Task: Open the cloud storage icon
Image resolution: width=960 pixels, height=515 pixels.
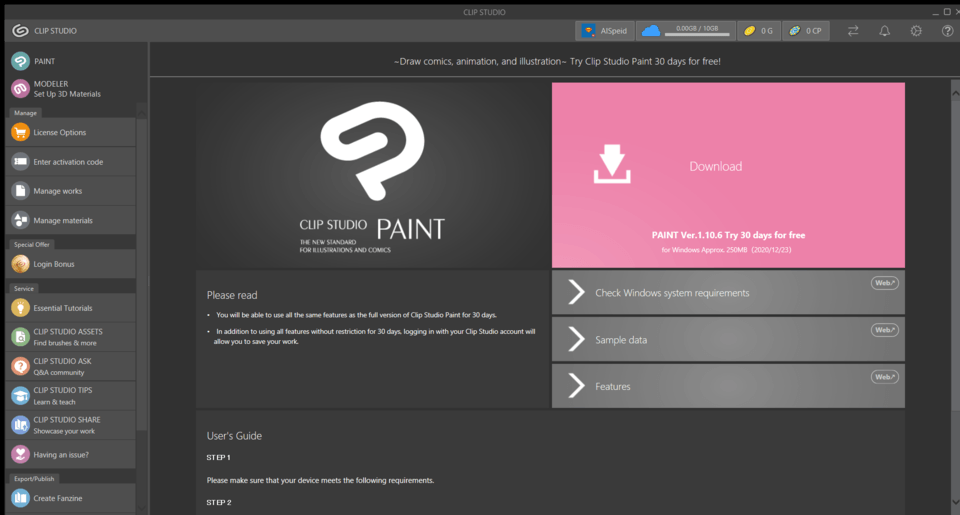Action: pyautogui.click(x=651, y=31)
